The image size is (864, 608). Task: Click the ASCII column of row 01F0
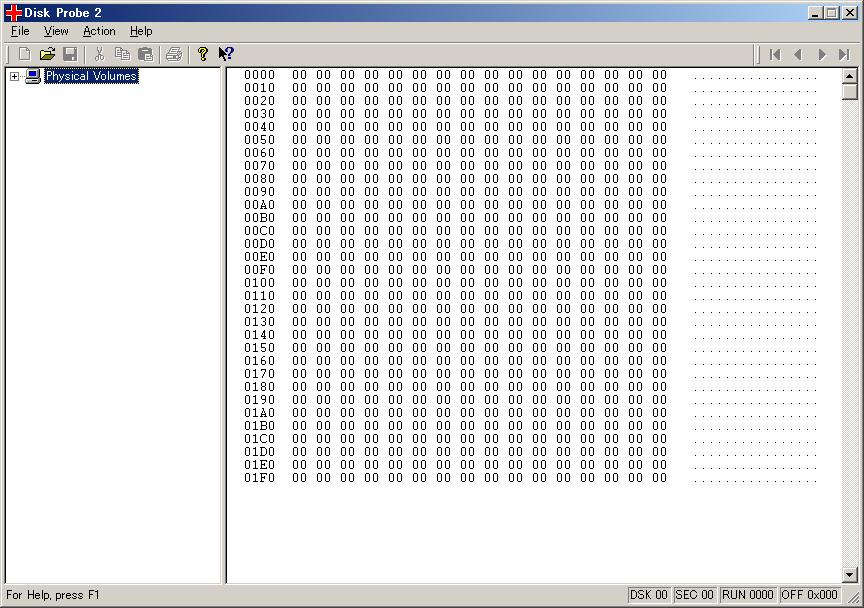(x=755, y=479)
